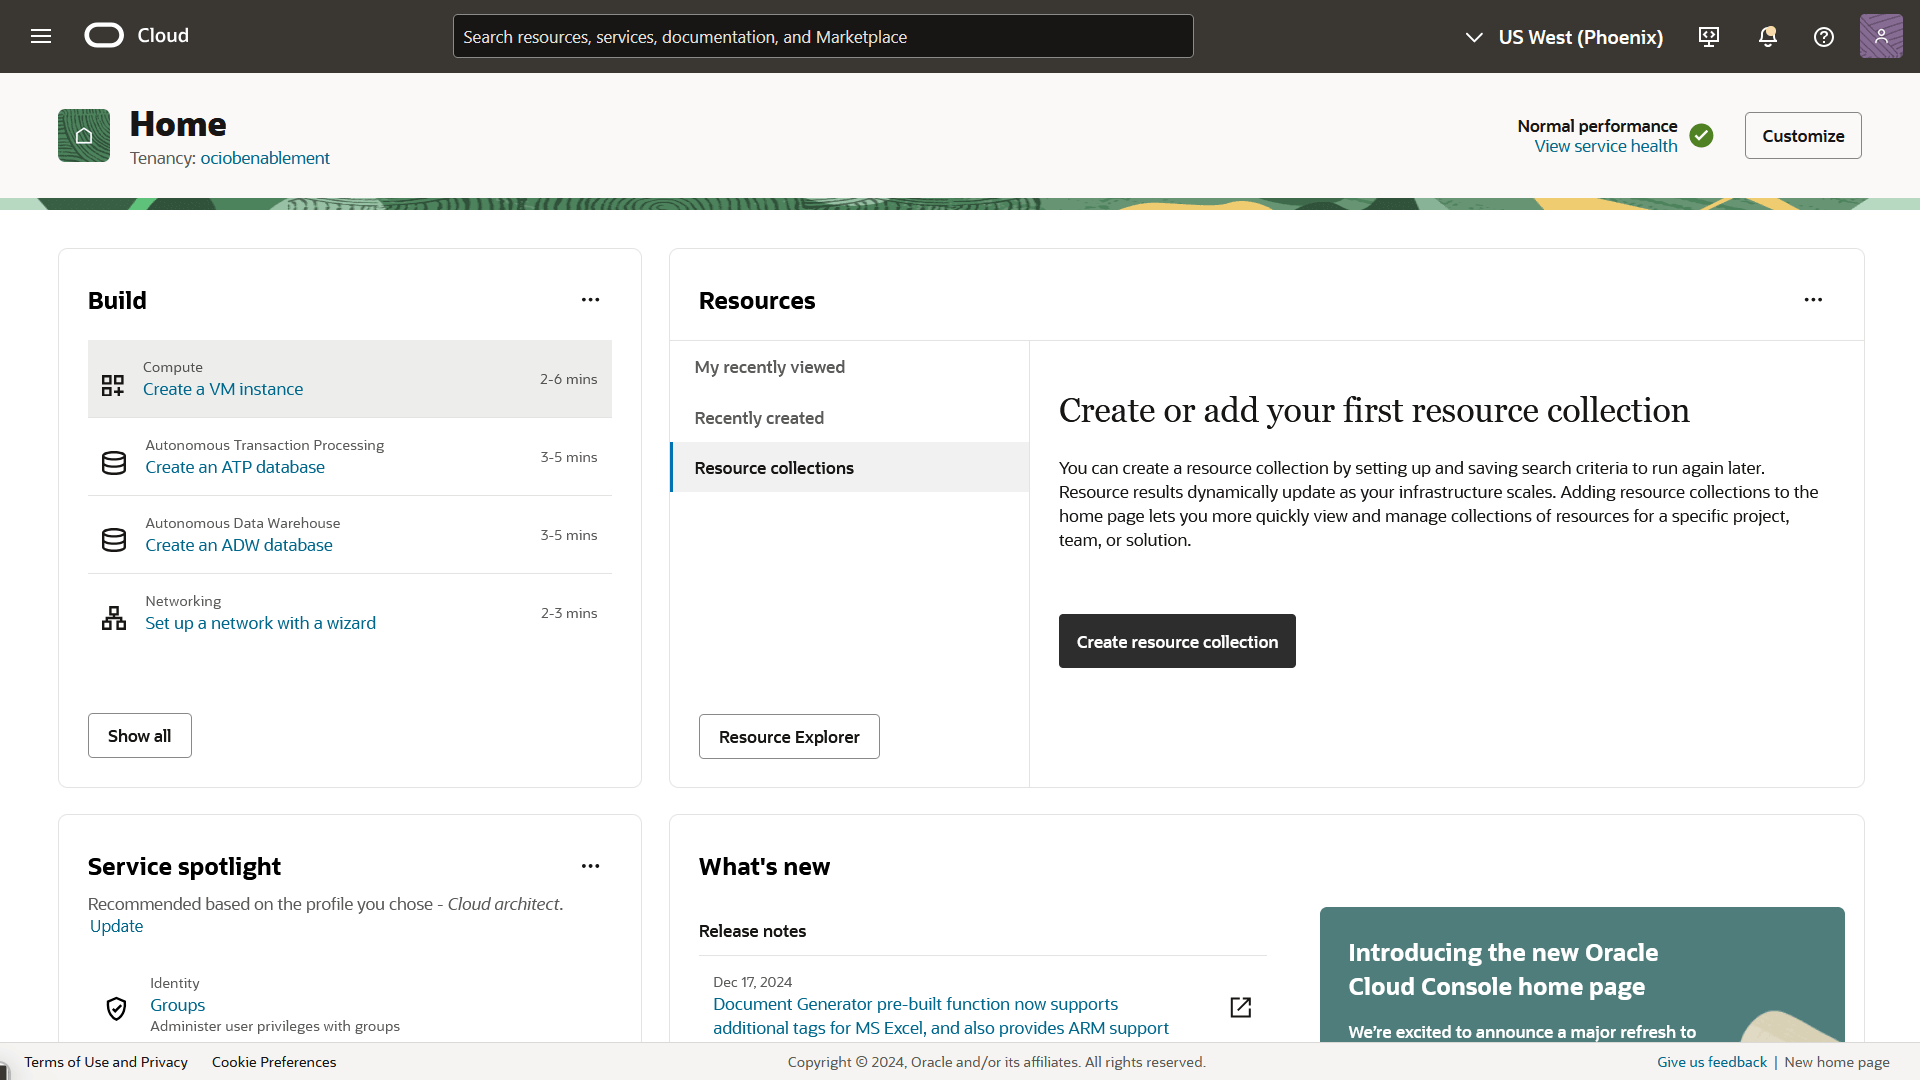Screen dimensions: 1920x1080
Task: Expand the US West (Phoenix) region selector
Action: coord(1565,37)
